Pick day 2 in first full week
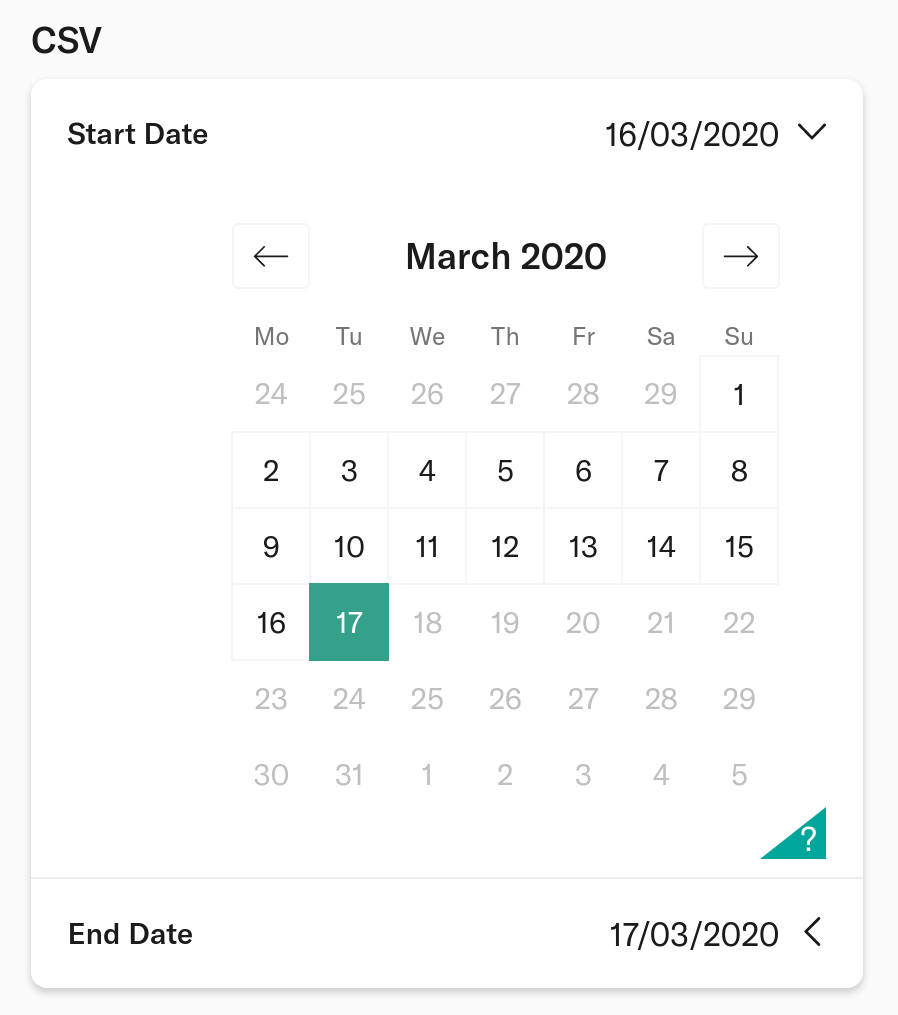898x1015 pixels. tap(271, 471)
